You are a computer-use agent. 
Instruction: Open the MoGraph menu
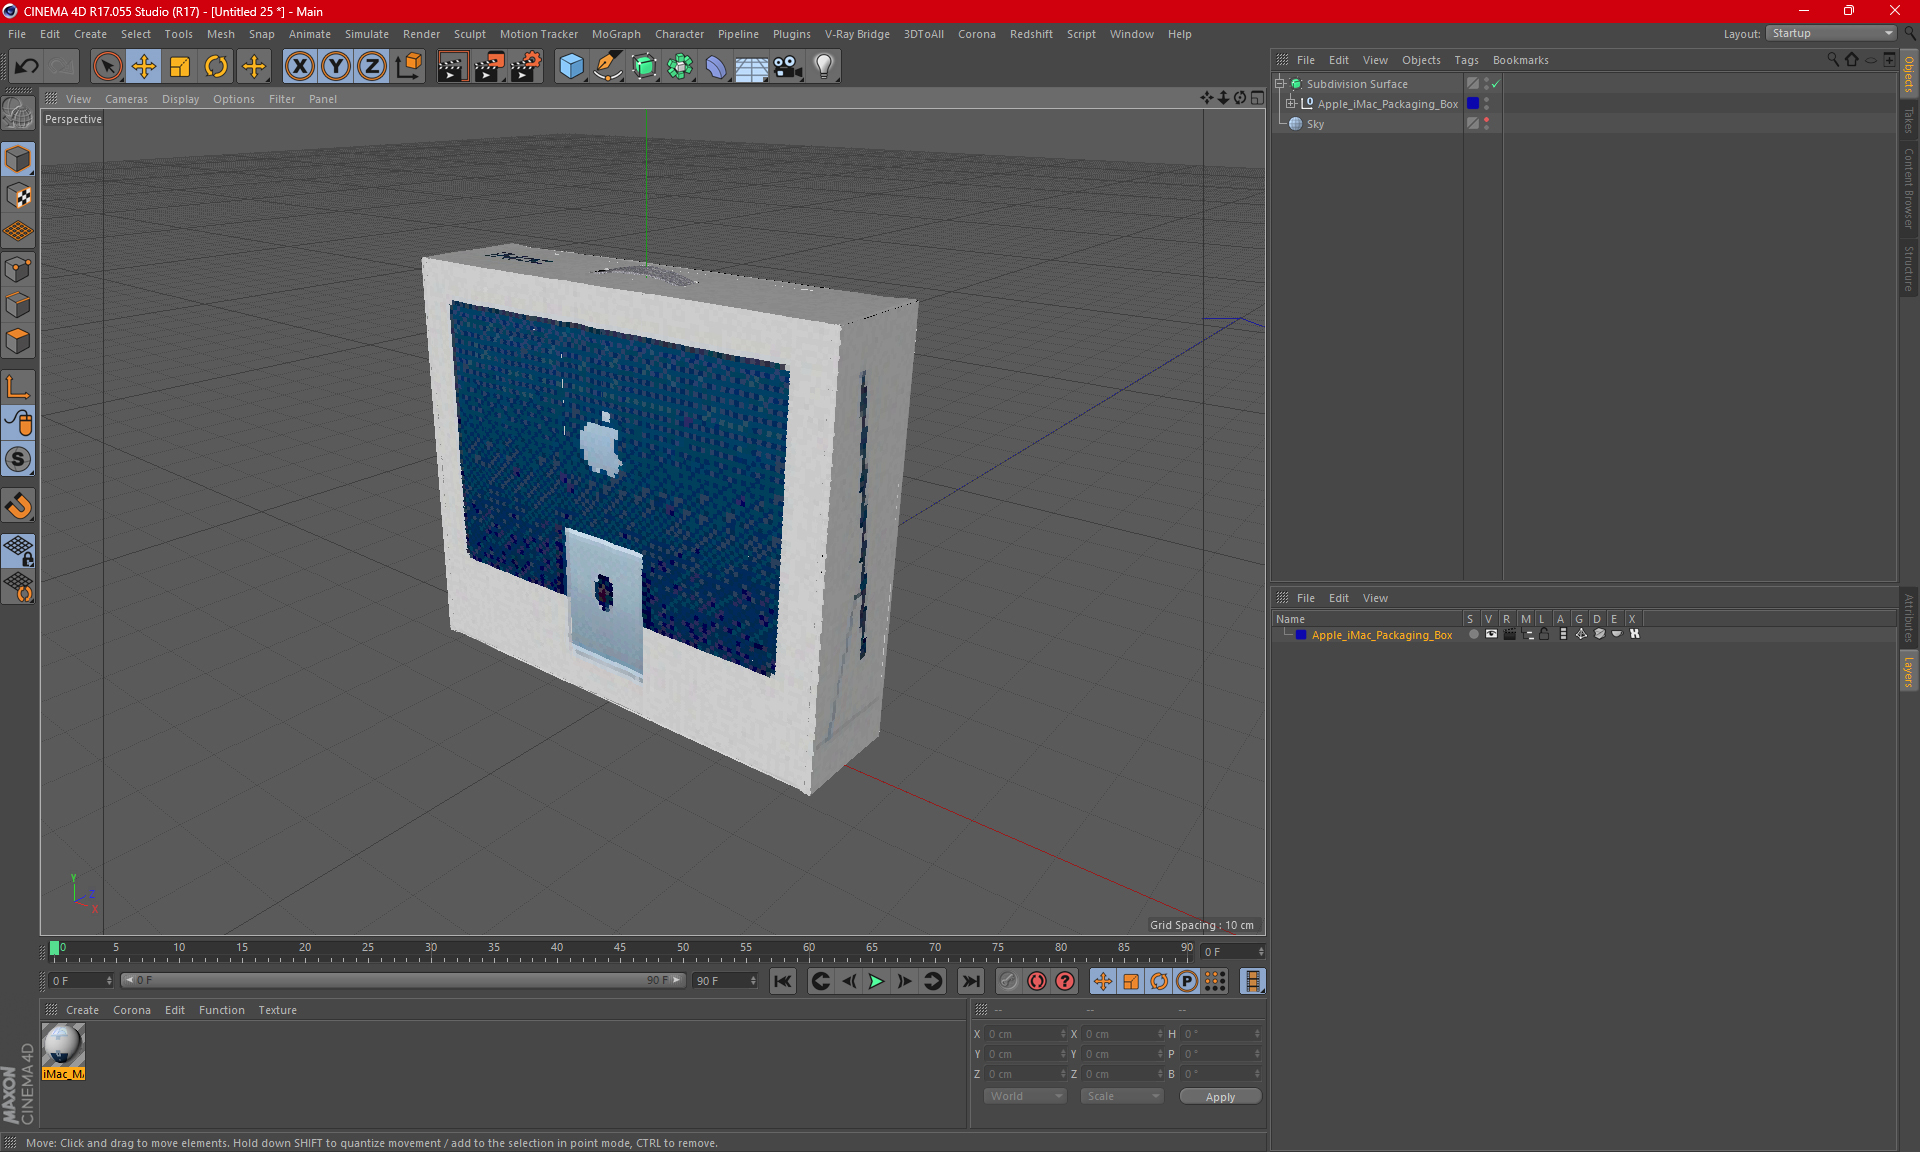616,34
